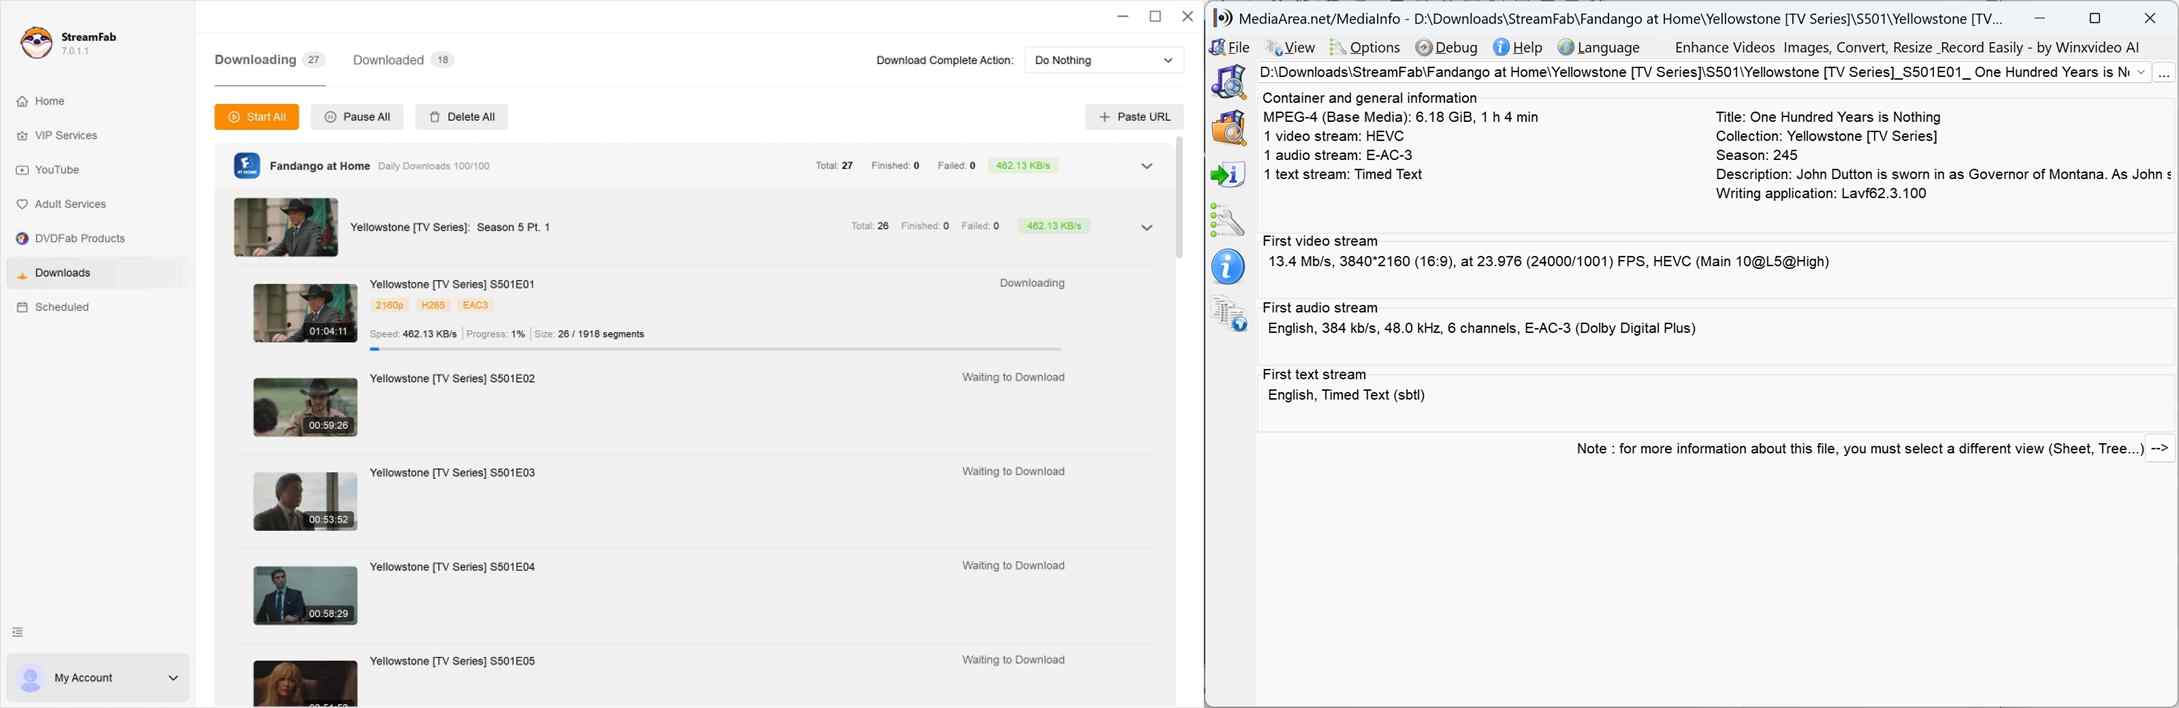The image size is (2179, 708).
Task: Go to Home in StreamFab sidebar
Action: 97,101
